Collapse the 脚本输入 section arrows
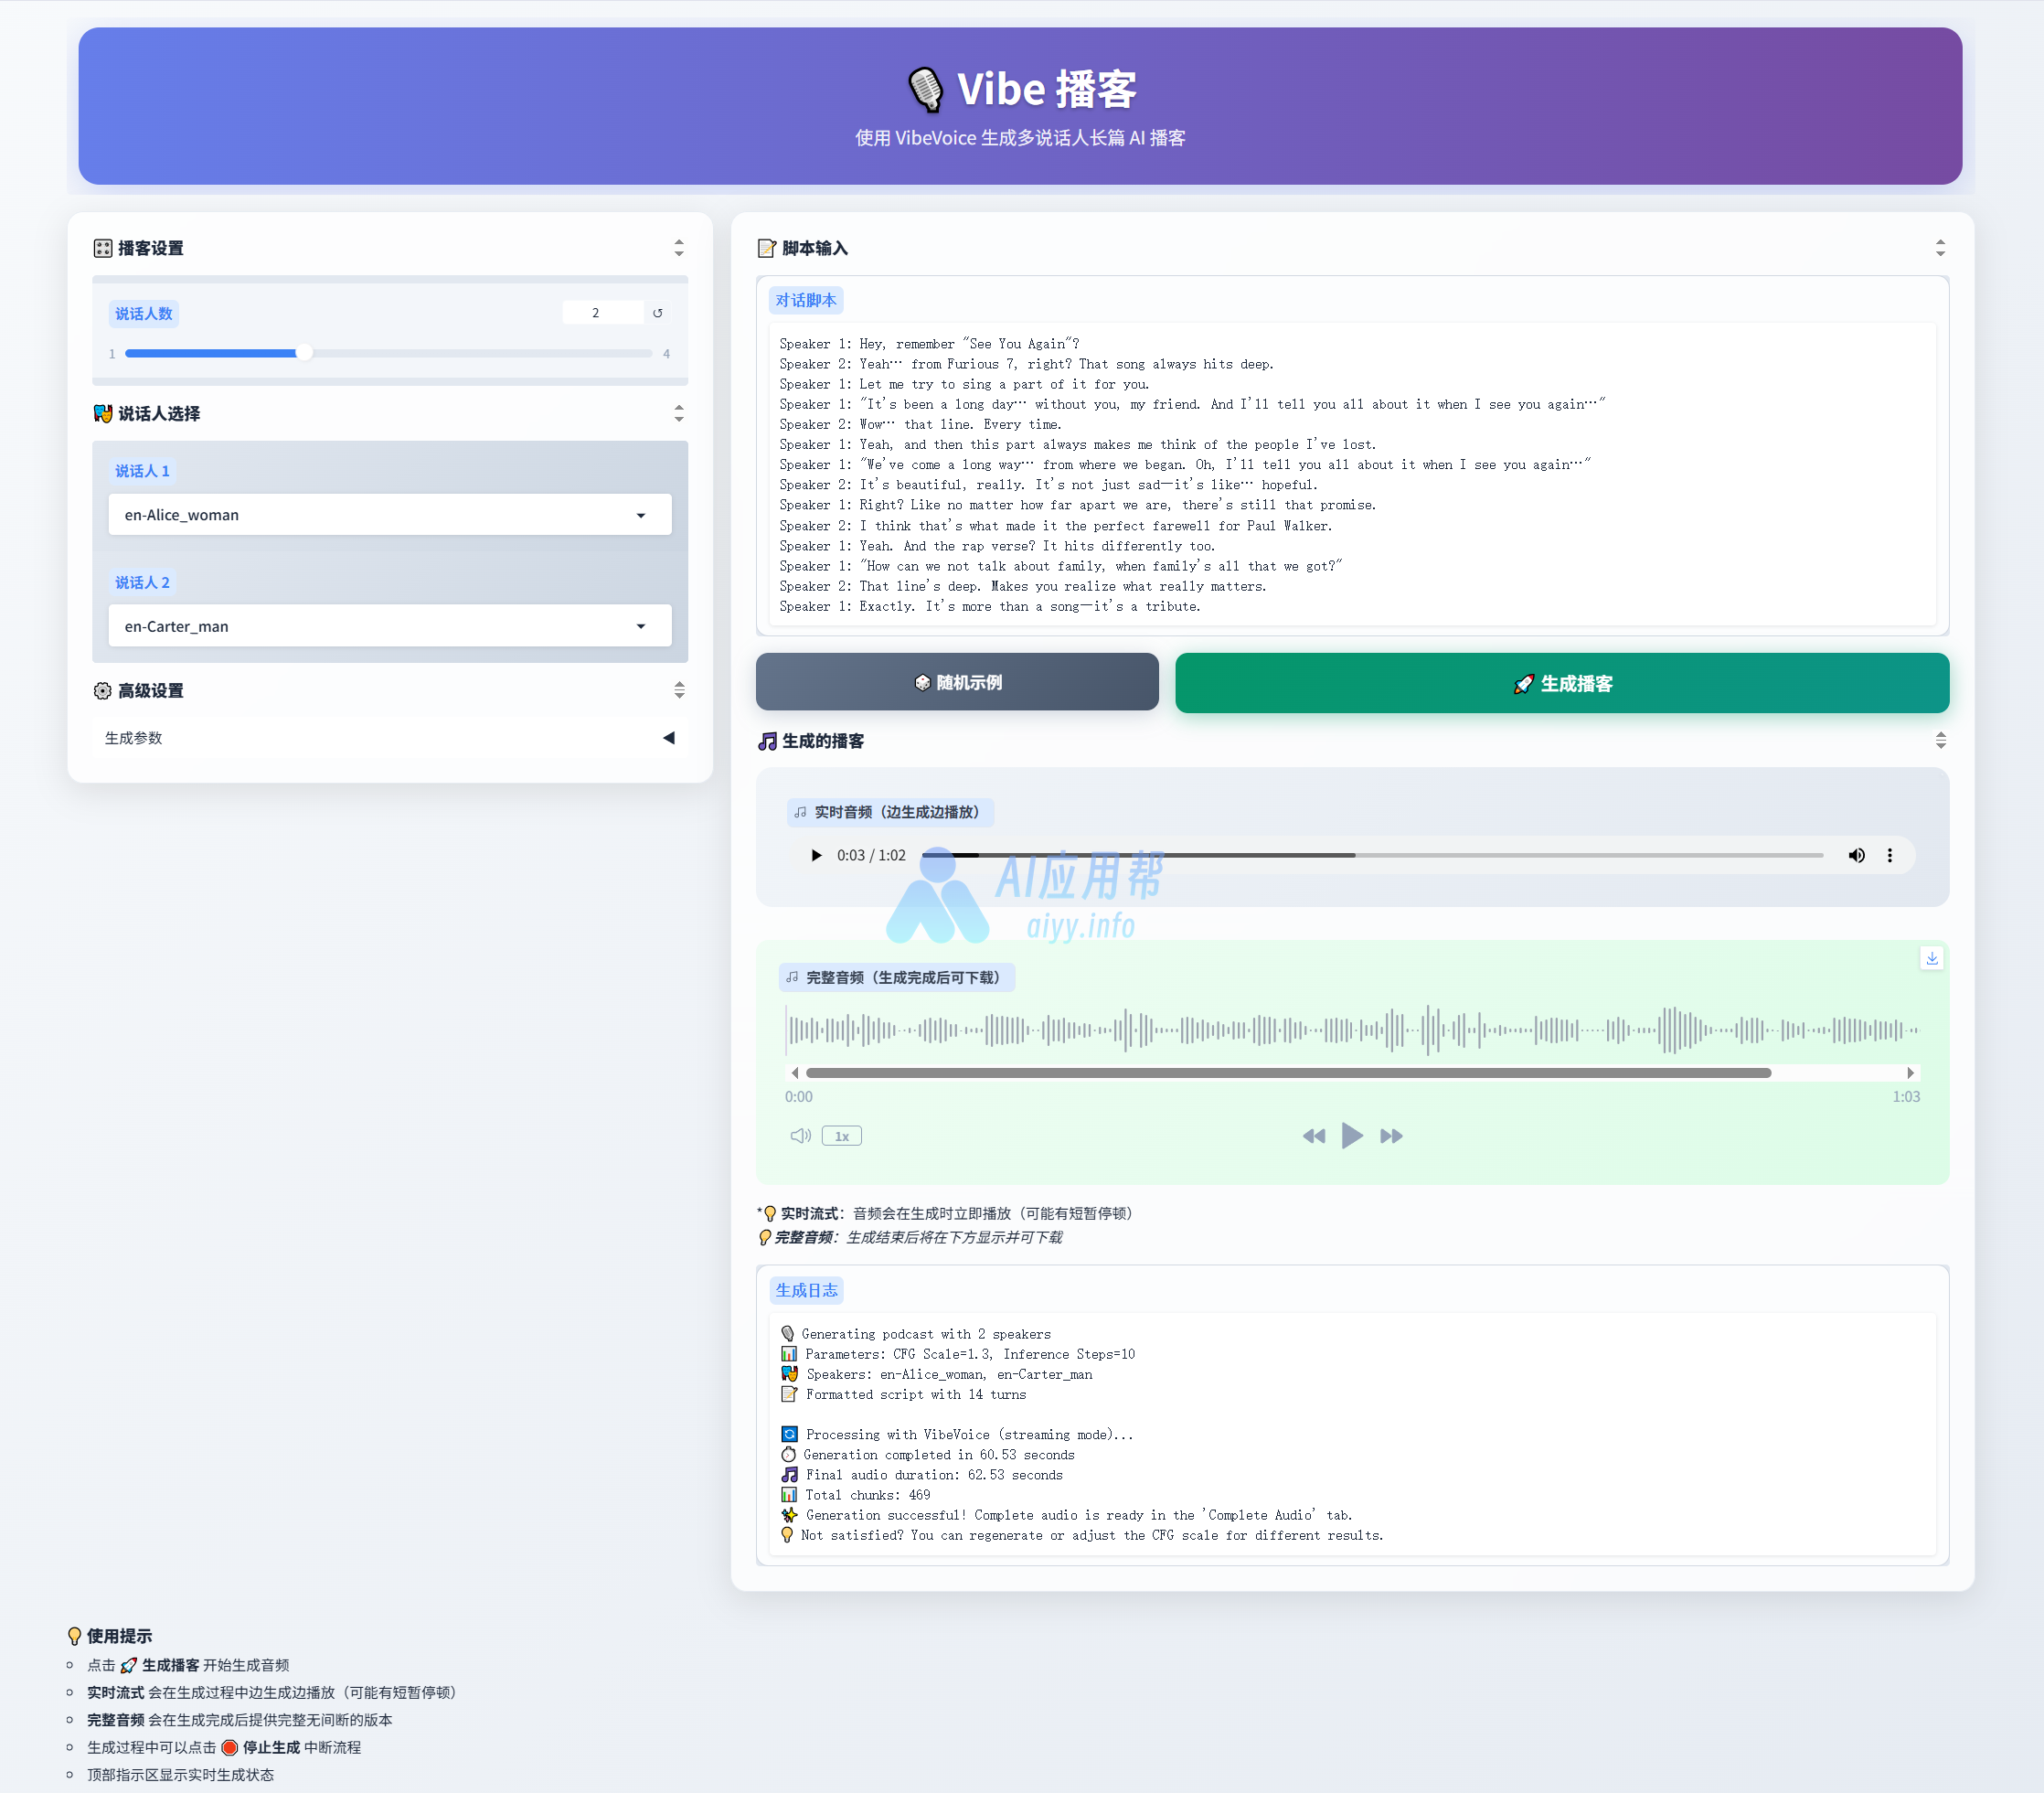The image size is (2044, 1793). (x=1940, y=248)
